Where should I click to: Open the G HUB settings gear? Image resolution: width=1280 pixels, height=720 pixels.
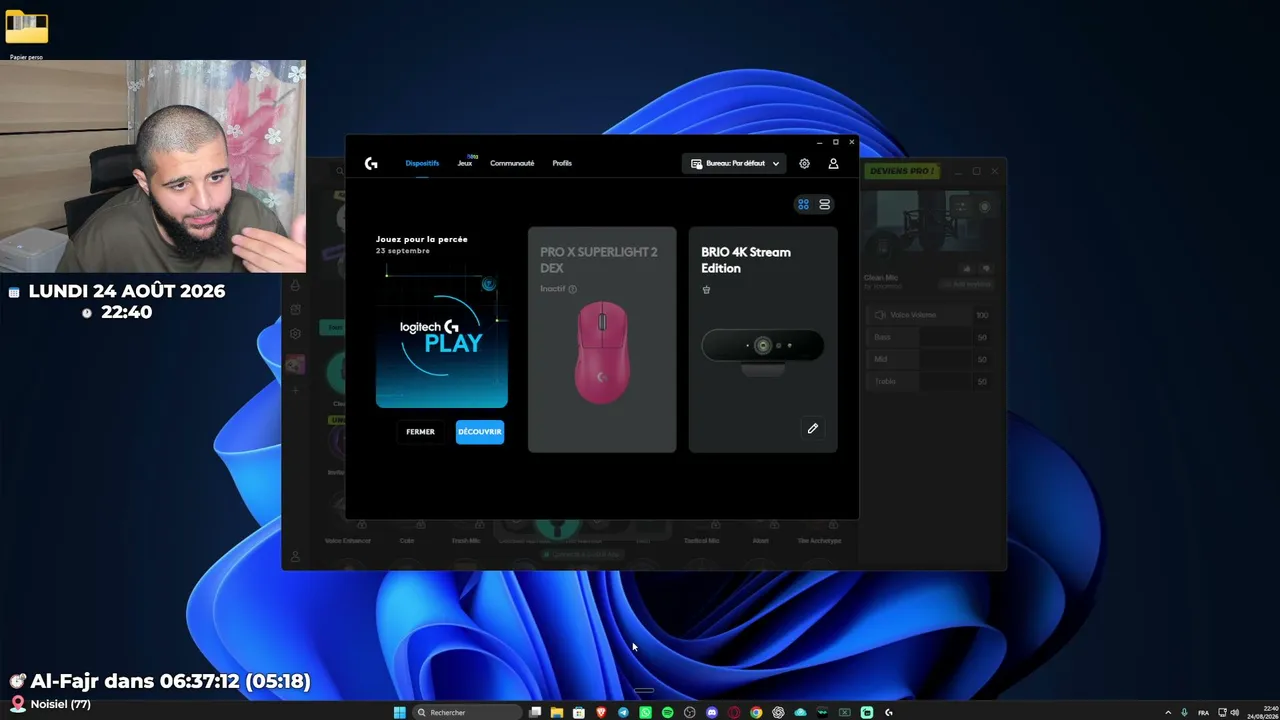tap(804, 163)
